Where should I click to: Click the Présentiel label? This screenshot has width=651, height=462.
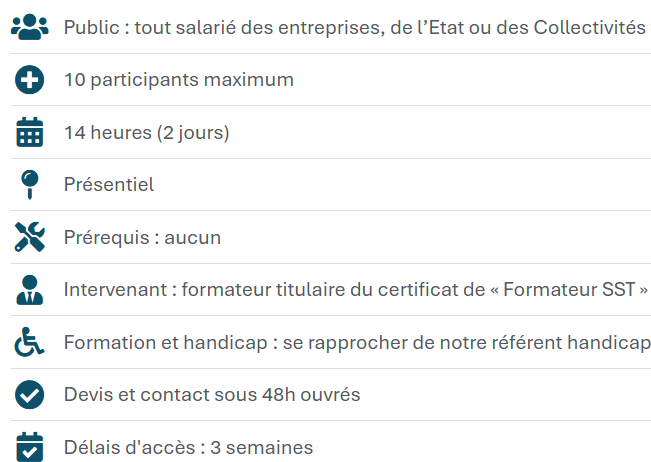pyautogui.click(x=108, y=185)
